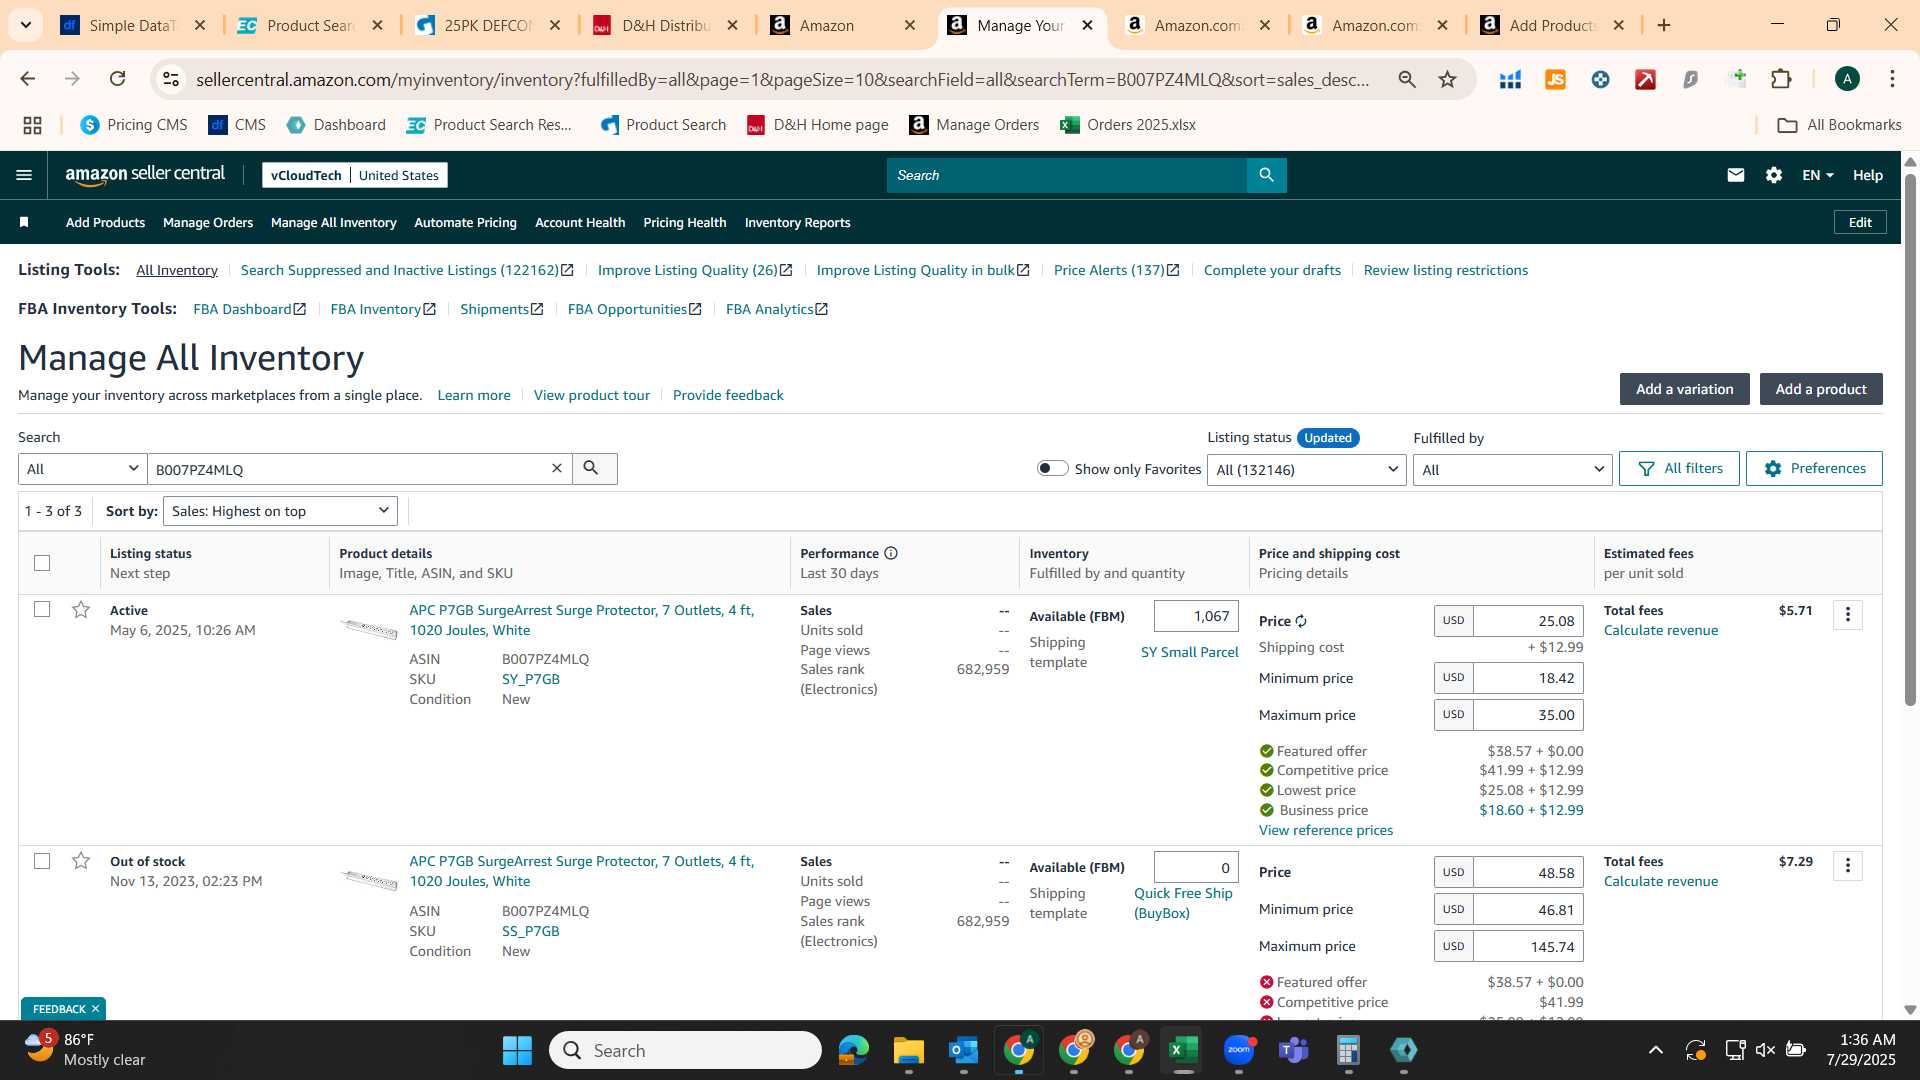The image size is (1920, 1080).
Task: Open the FBA Dashboard link
Action: tap(249, 309)
